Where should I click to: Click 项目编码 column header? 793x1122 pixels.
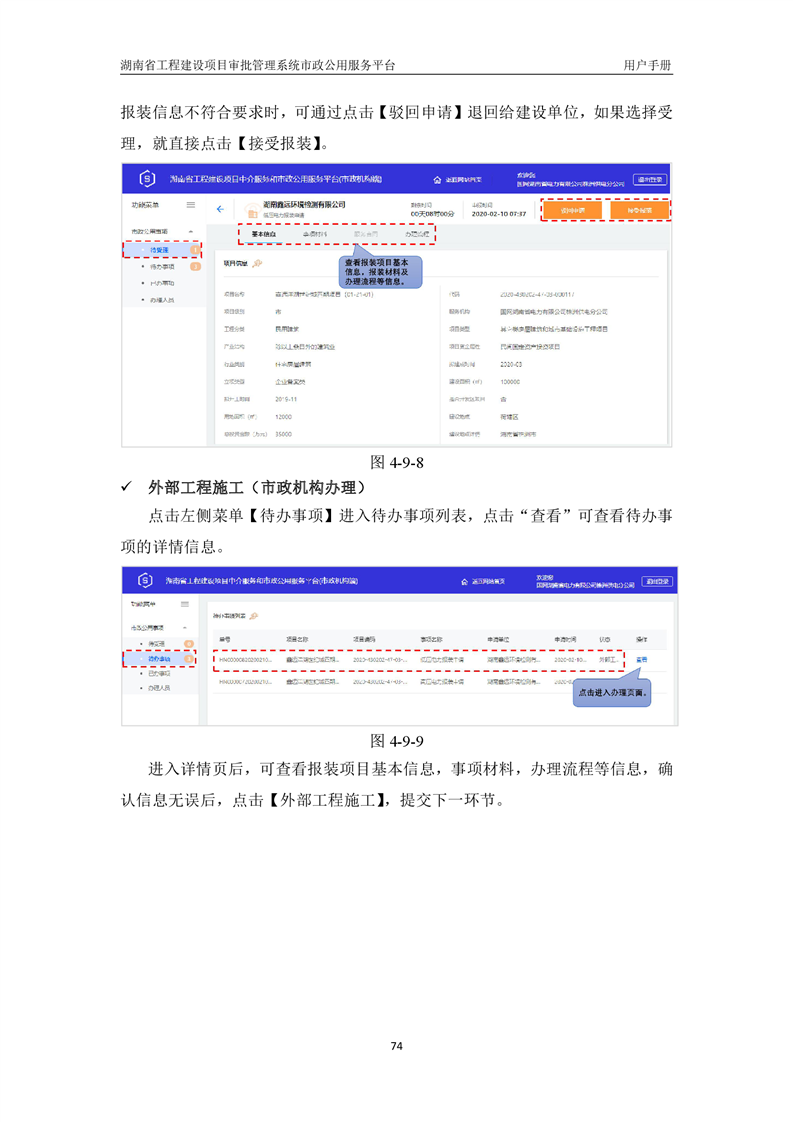[364, 639]
